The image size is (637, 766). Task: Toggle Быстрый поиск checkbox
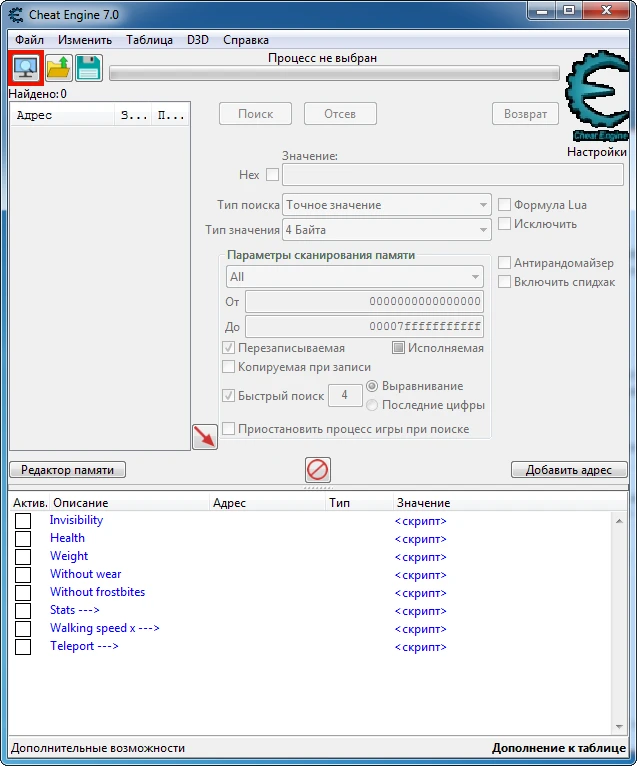(228, 396)
